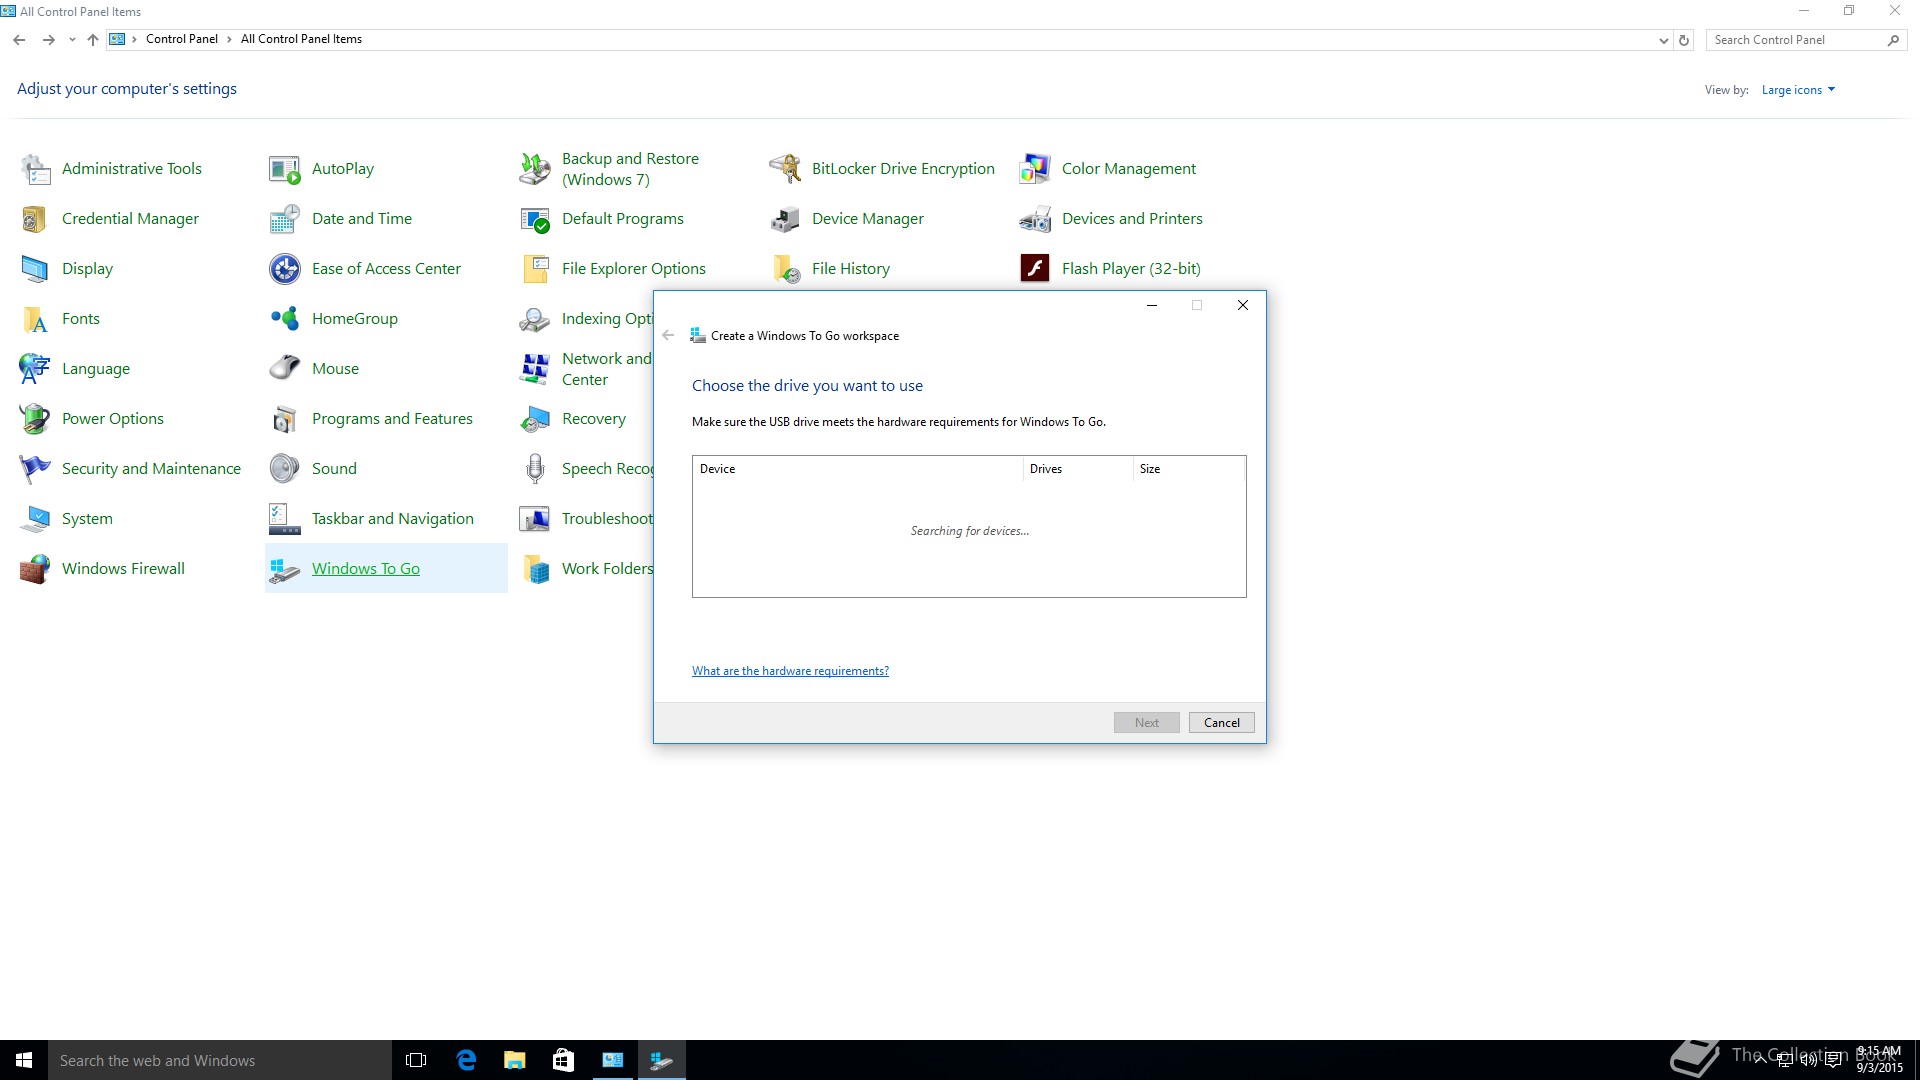Open the recent locations dropdown arrow
The image size is (1920, 1080).
coord(72,40)
